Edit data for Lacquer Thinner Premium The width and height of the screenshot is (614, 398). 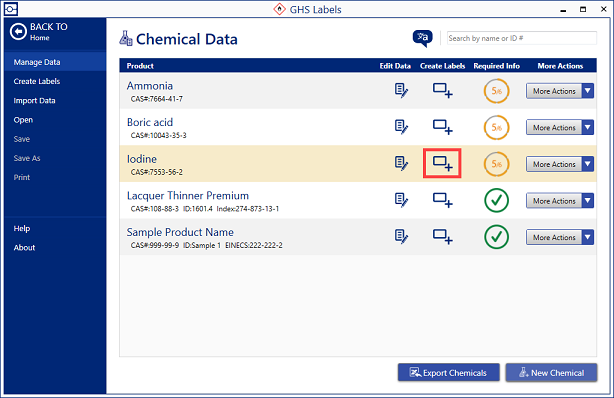(401, 200)
